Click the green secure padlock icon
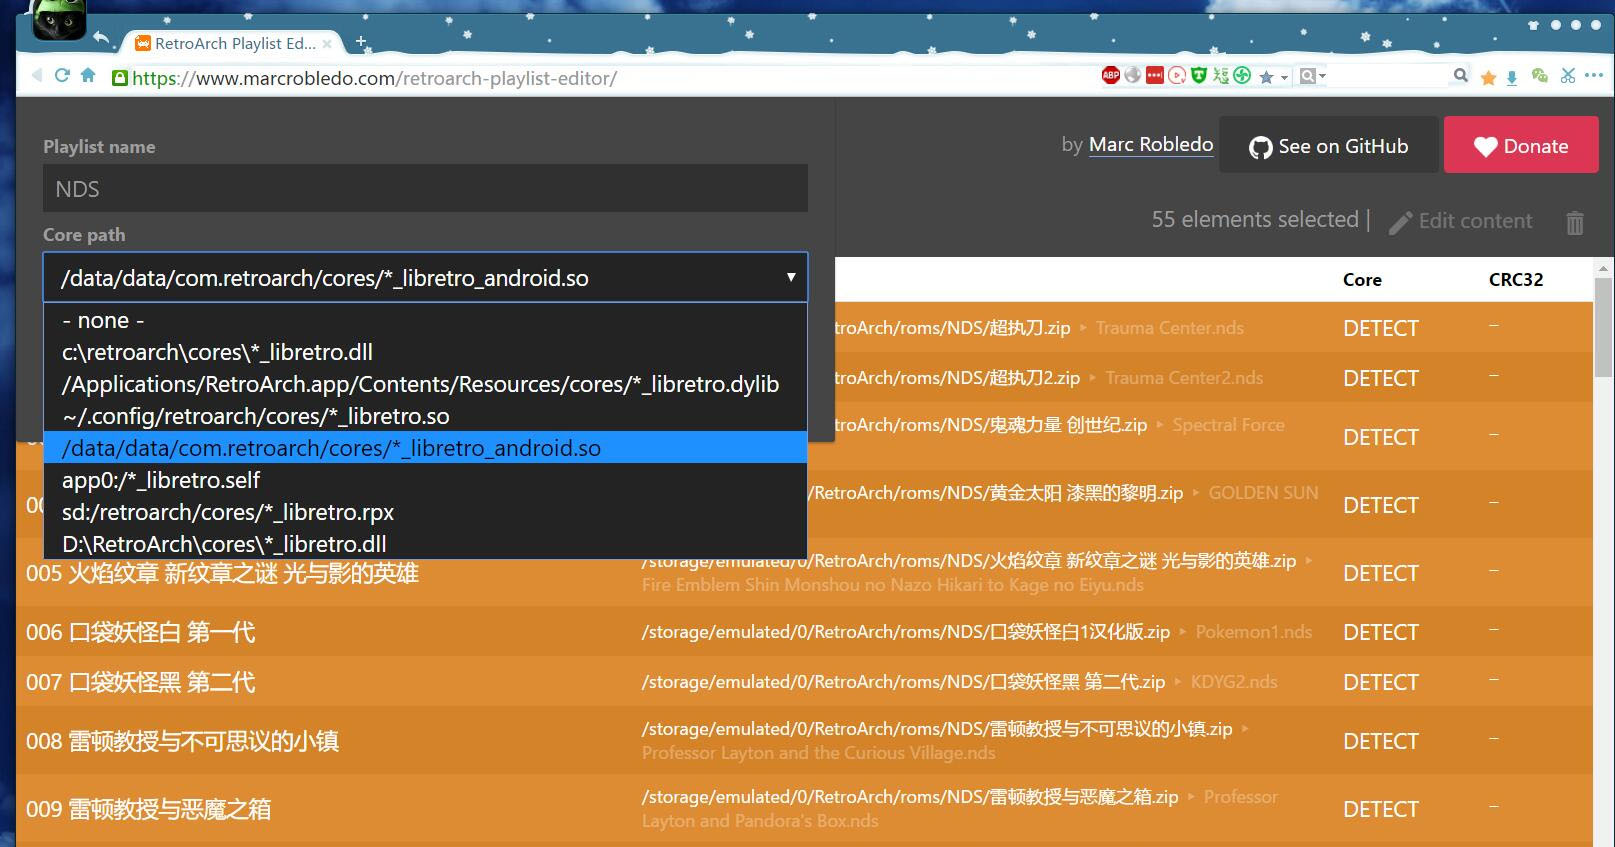 [x=120, y=77]
